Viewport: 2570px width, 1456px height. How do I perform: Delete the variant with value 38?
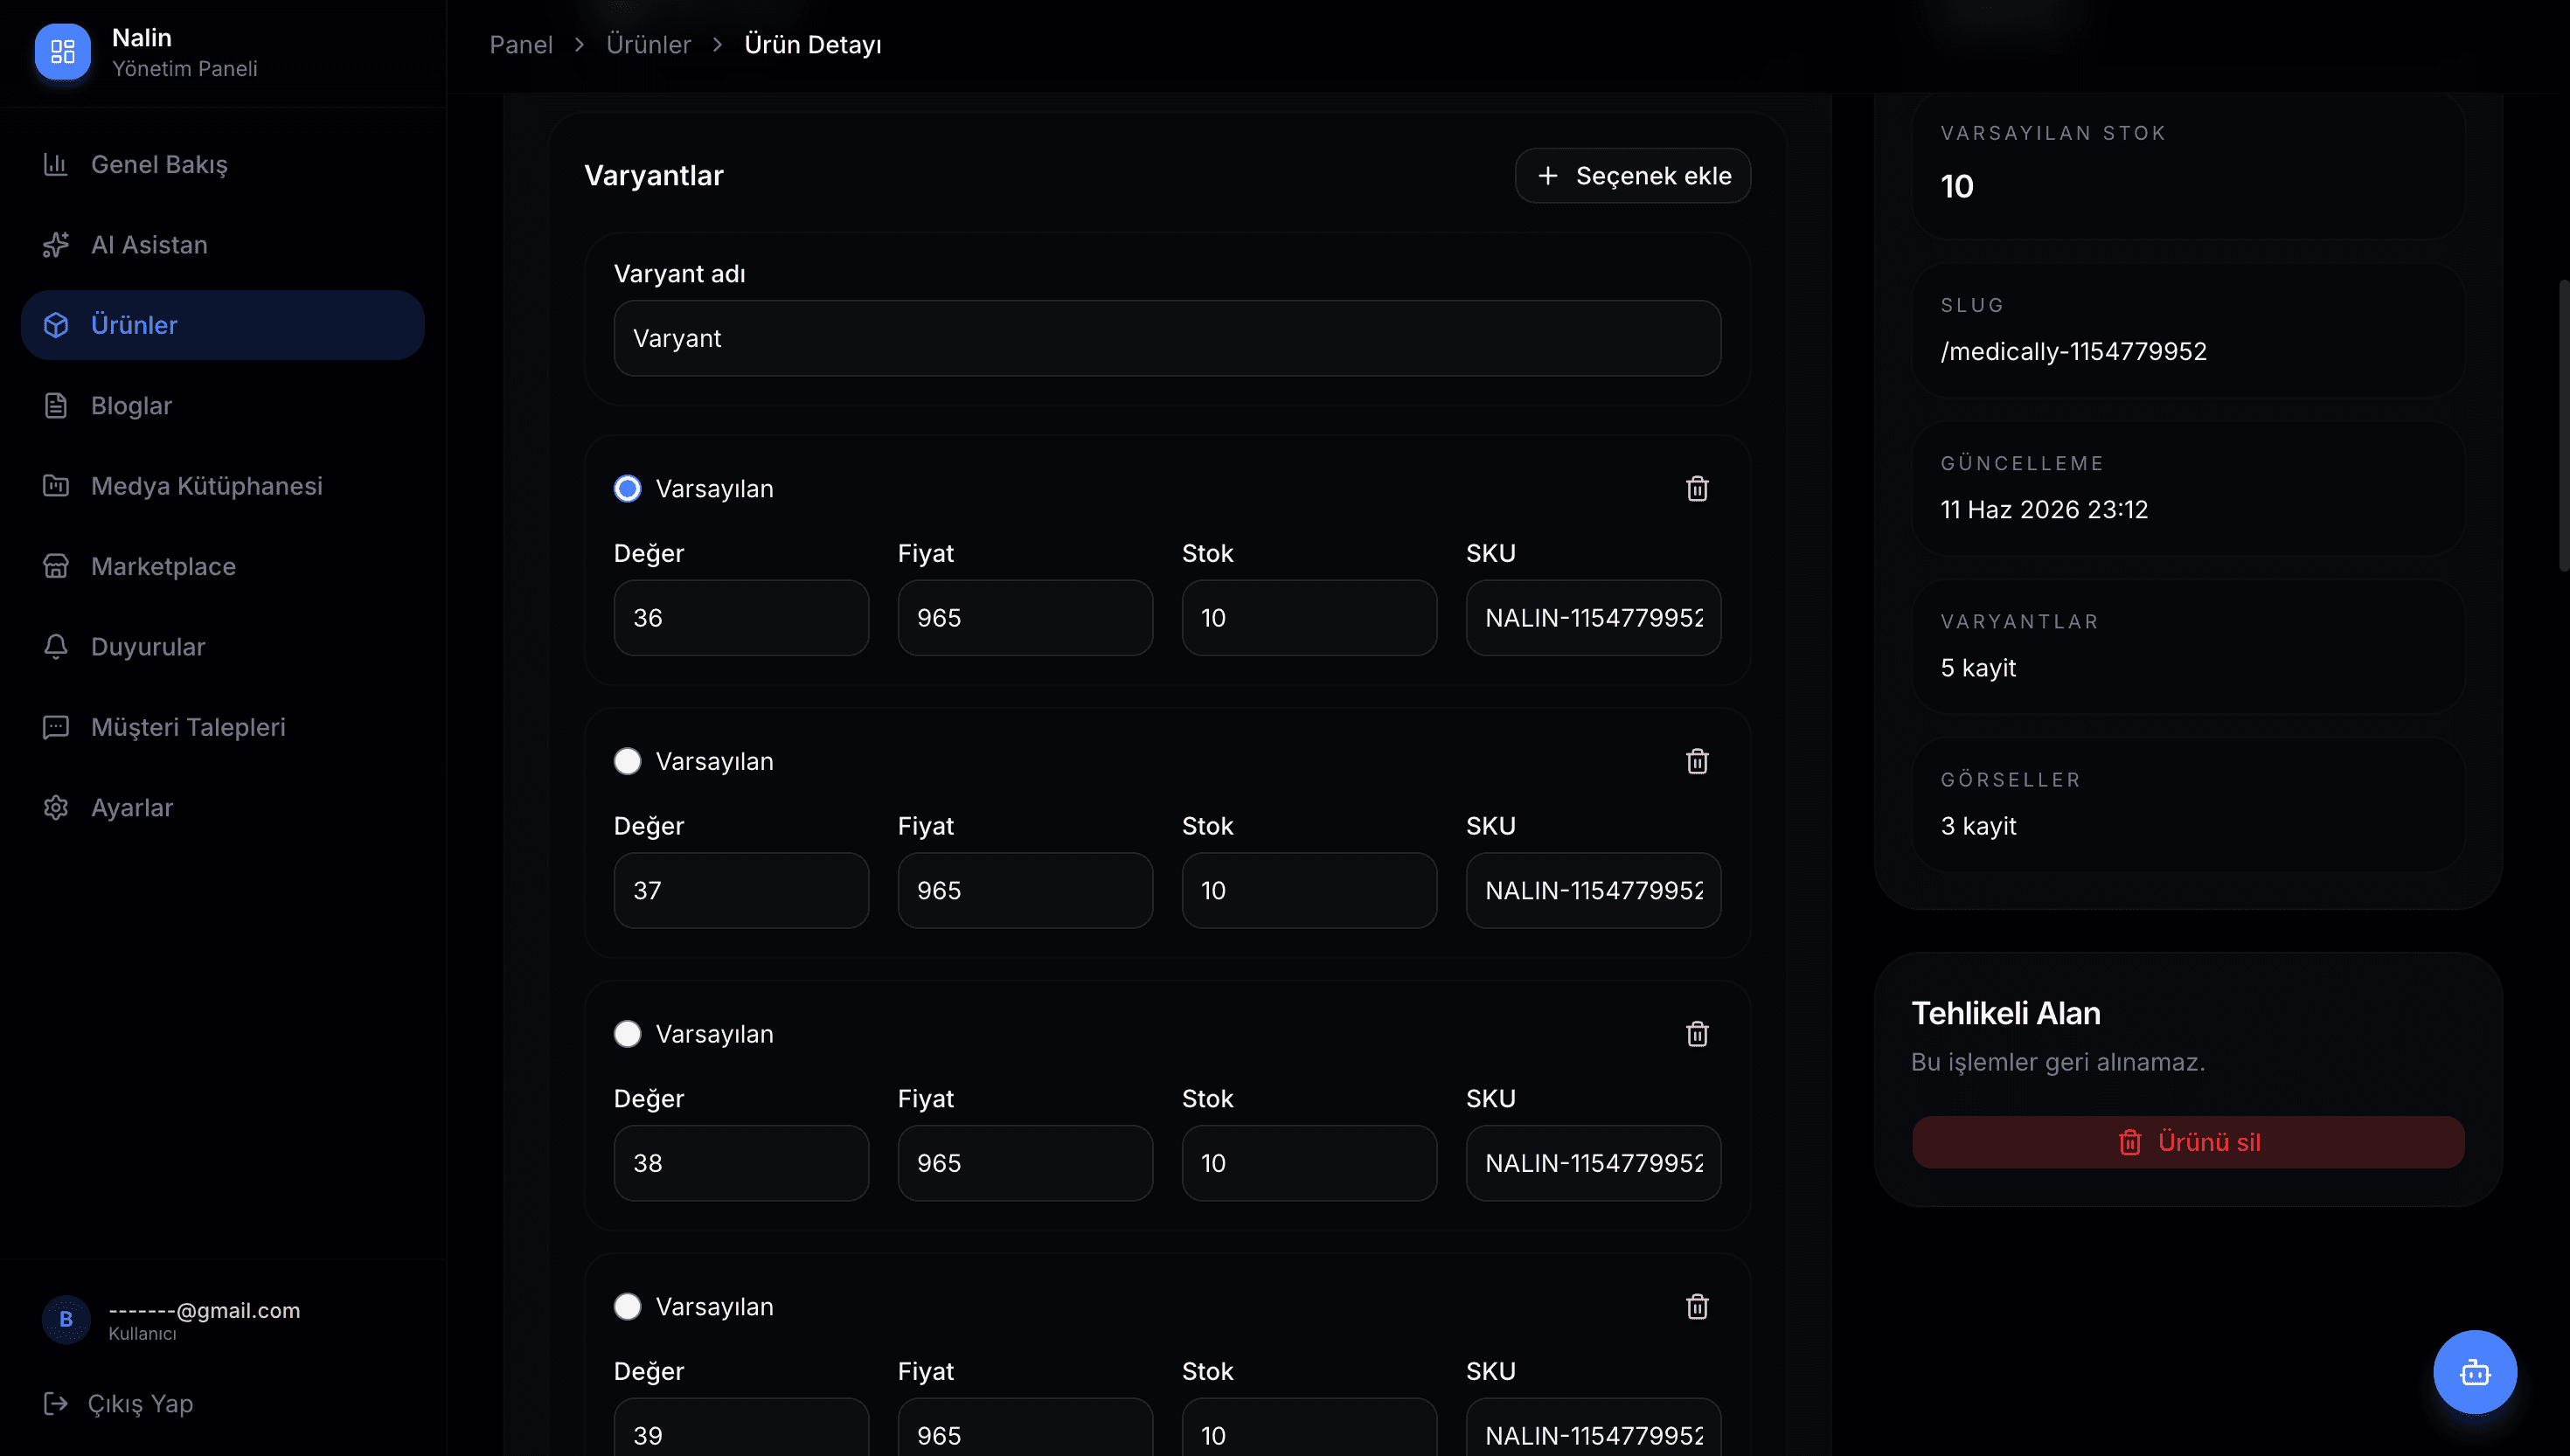pos(1697,1034)
